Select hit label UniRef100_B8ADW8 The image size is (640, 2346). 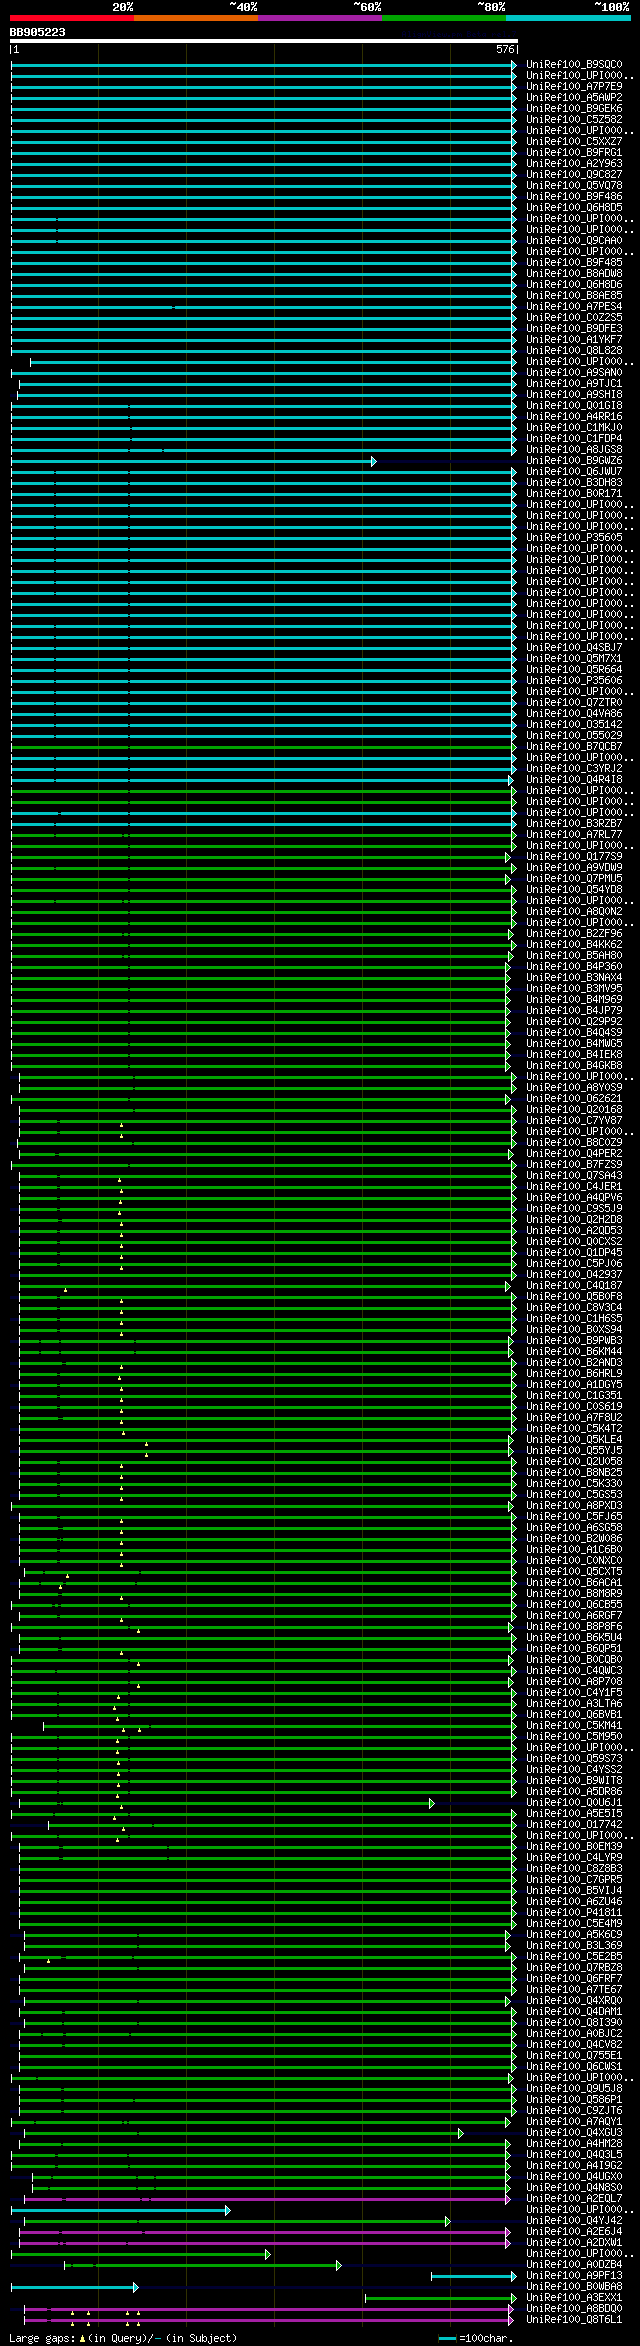coord(574,273)
